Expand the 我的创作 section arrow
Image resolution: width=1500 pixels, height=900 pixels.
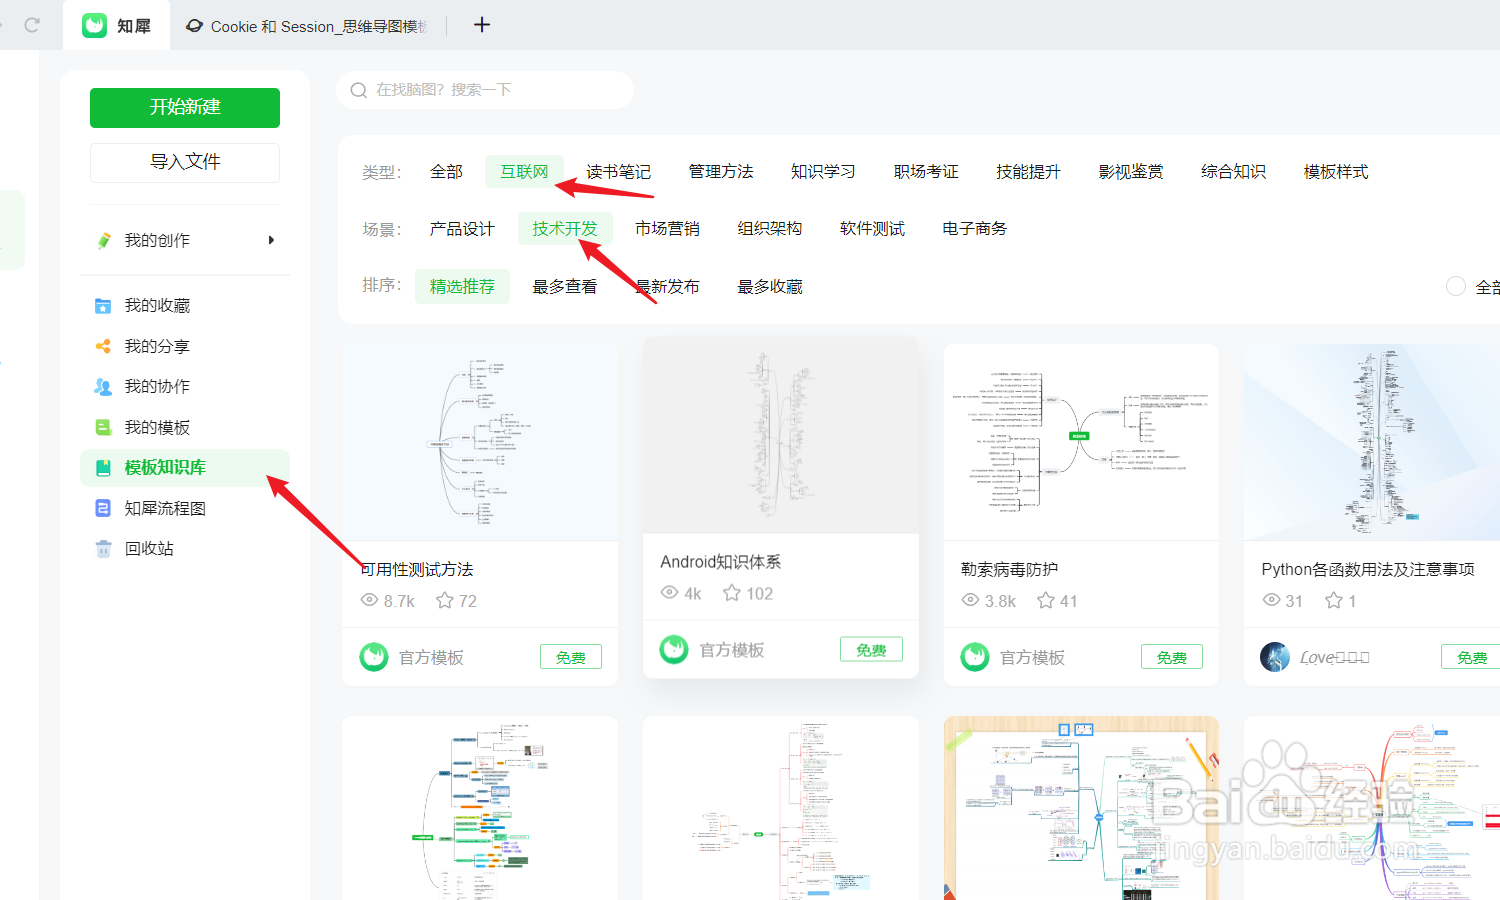270,240
